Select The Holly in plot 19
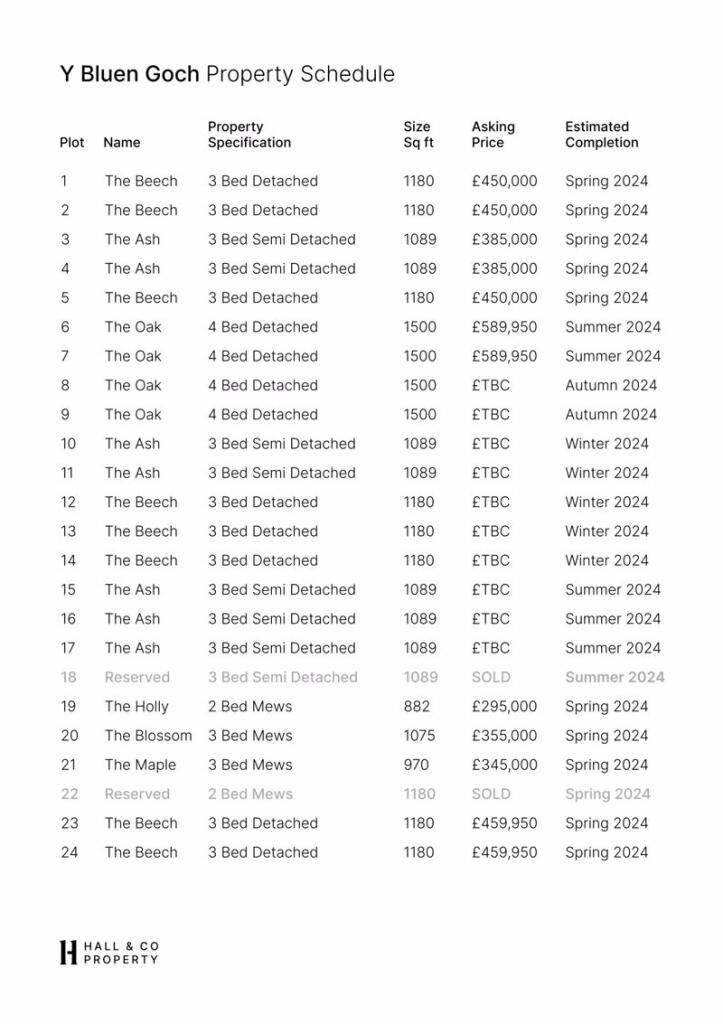 (136, 706)
